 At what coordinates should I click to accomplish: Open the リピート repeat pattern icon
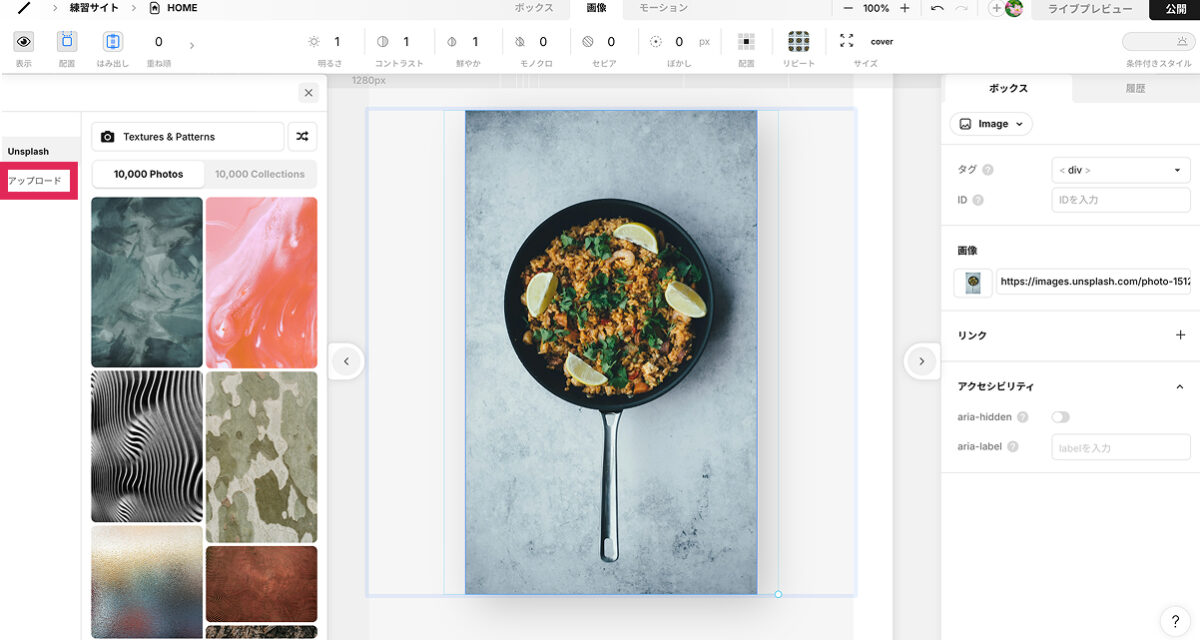coord(798,42)
